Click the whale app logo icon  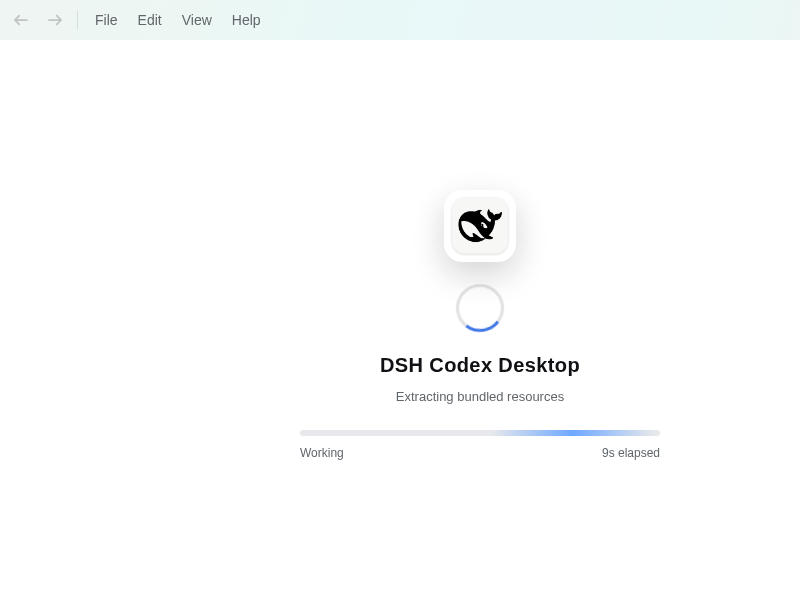pyautogui.click(x=480, y=226)
